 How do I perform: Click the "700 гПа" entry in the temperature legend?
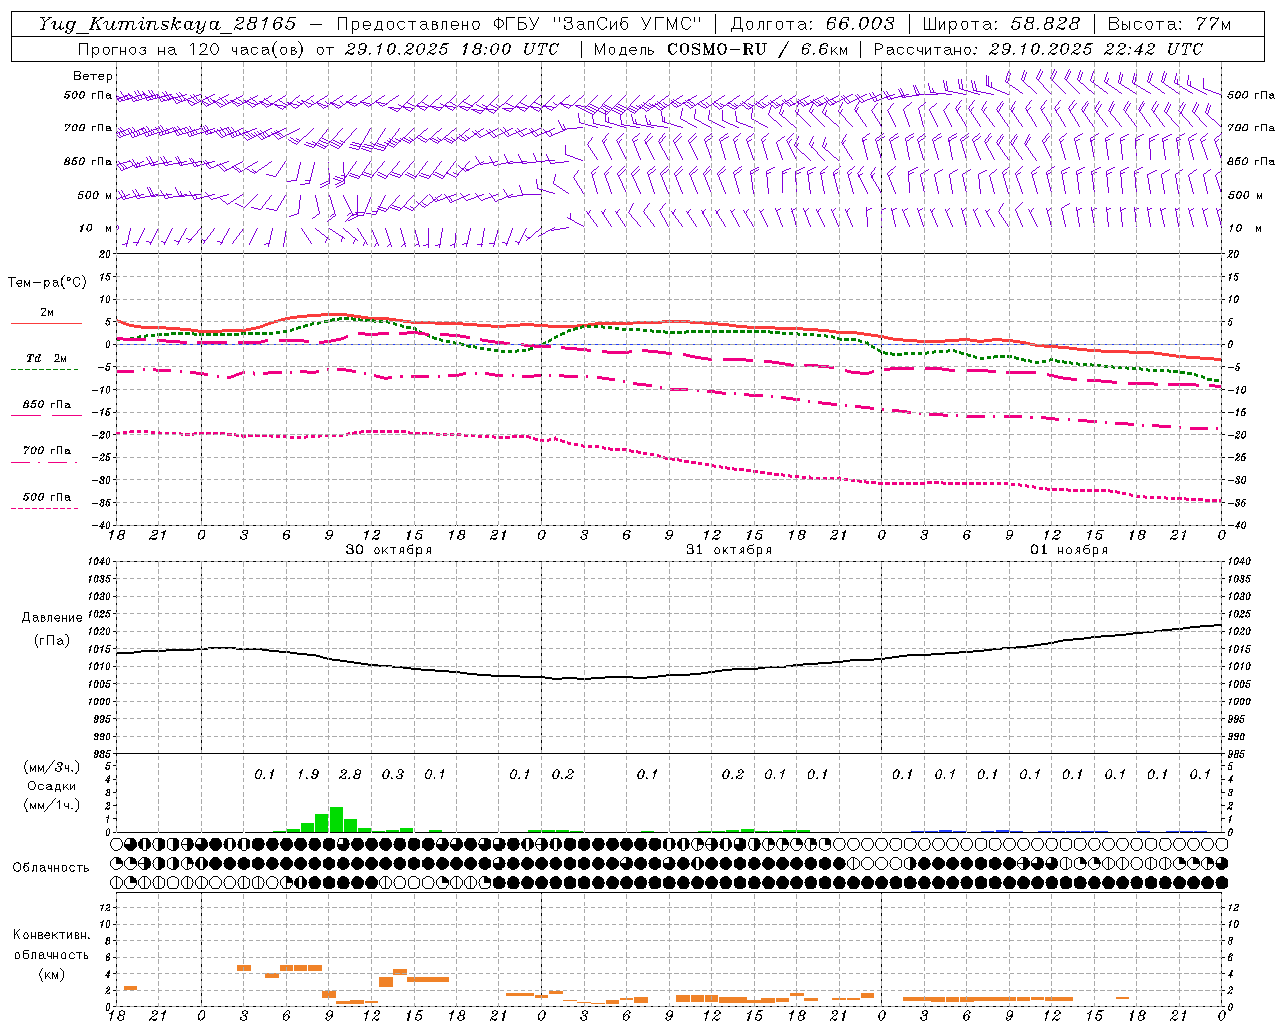pos(46,451)
